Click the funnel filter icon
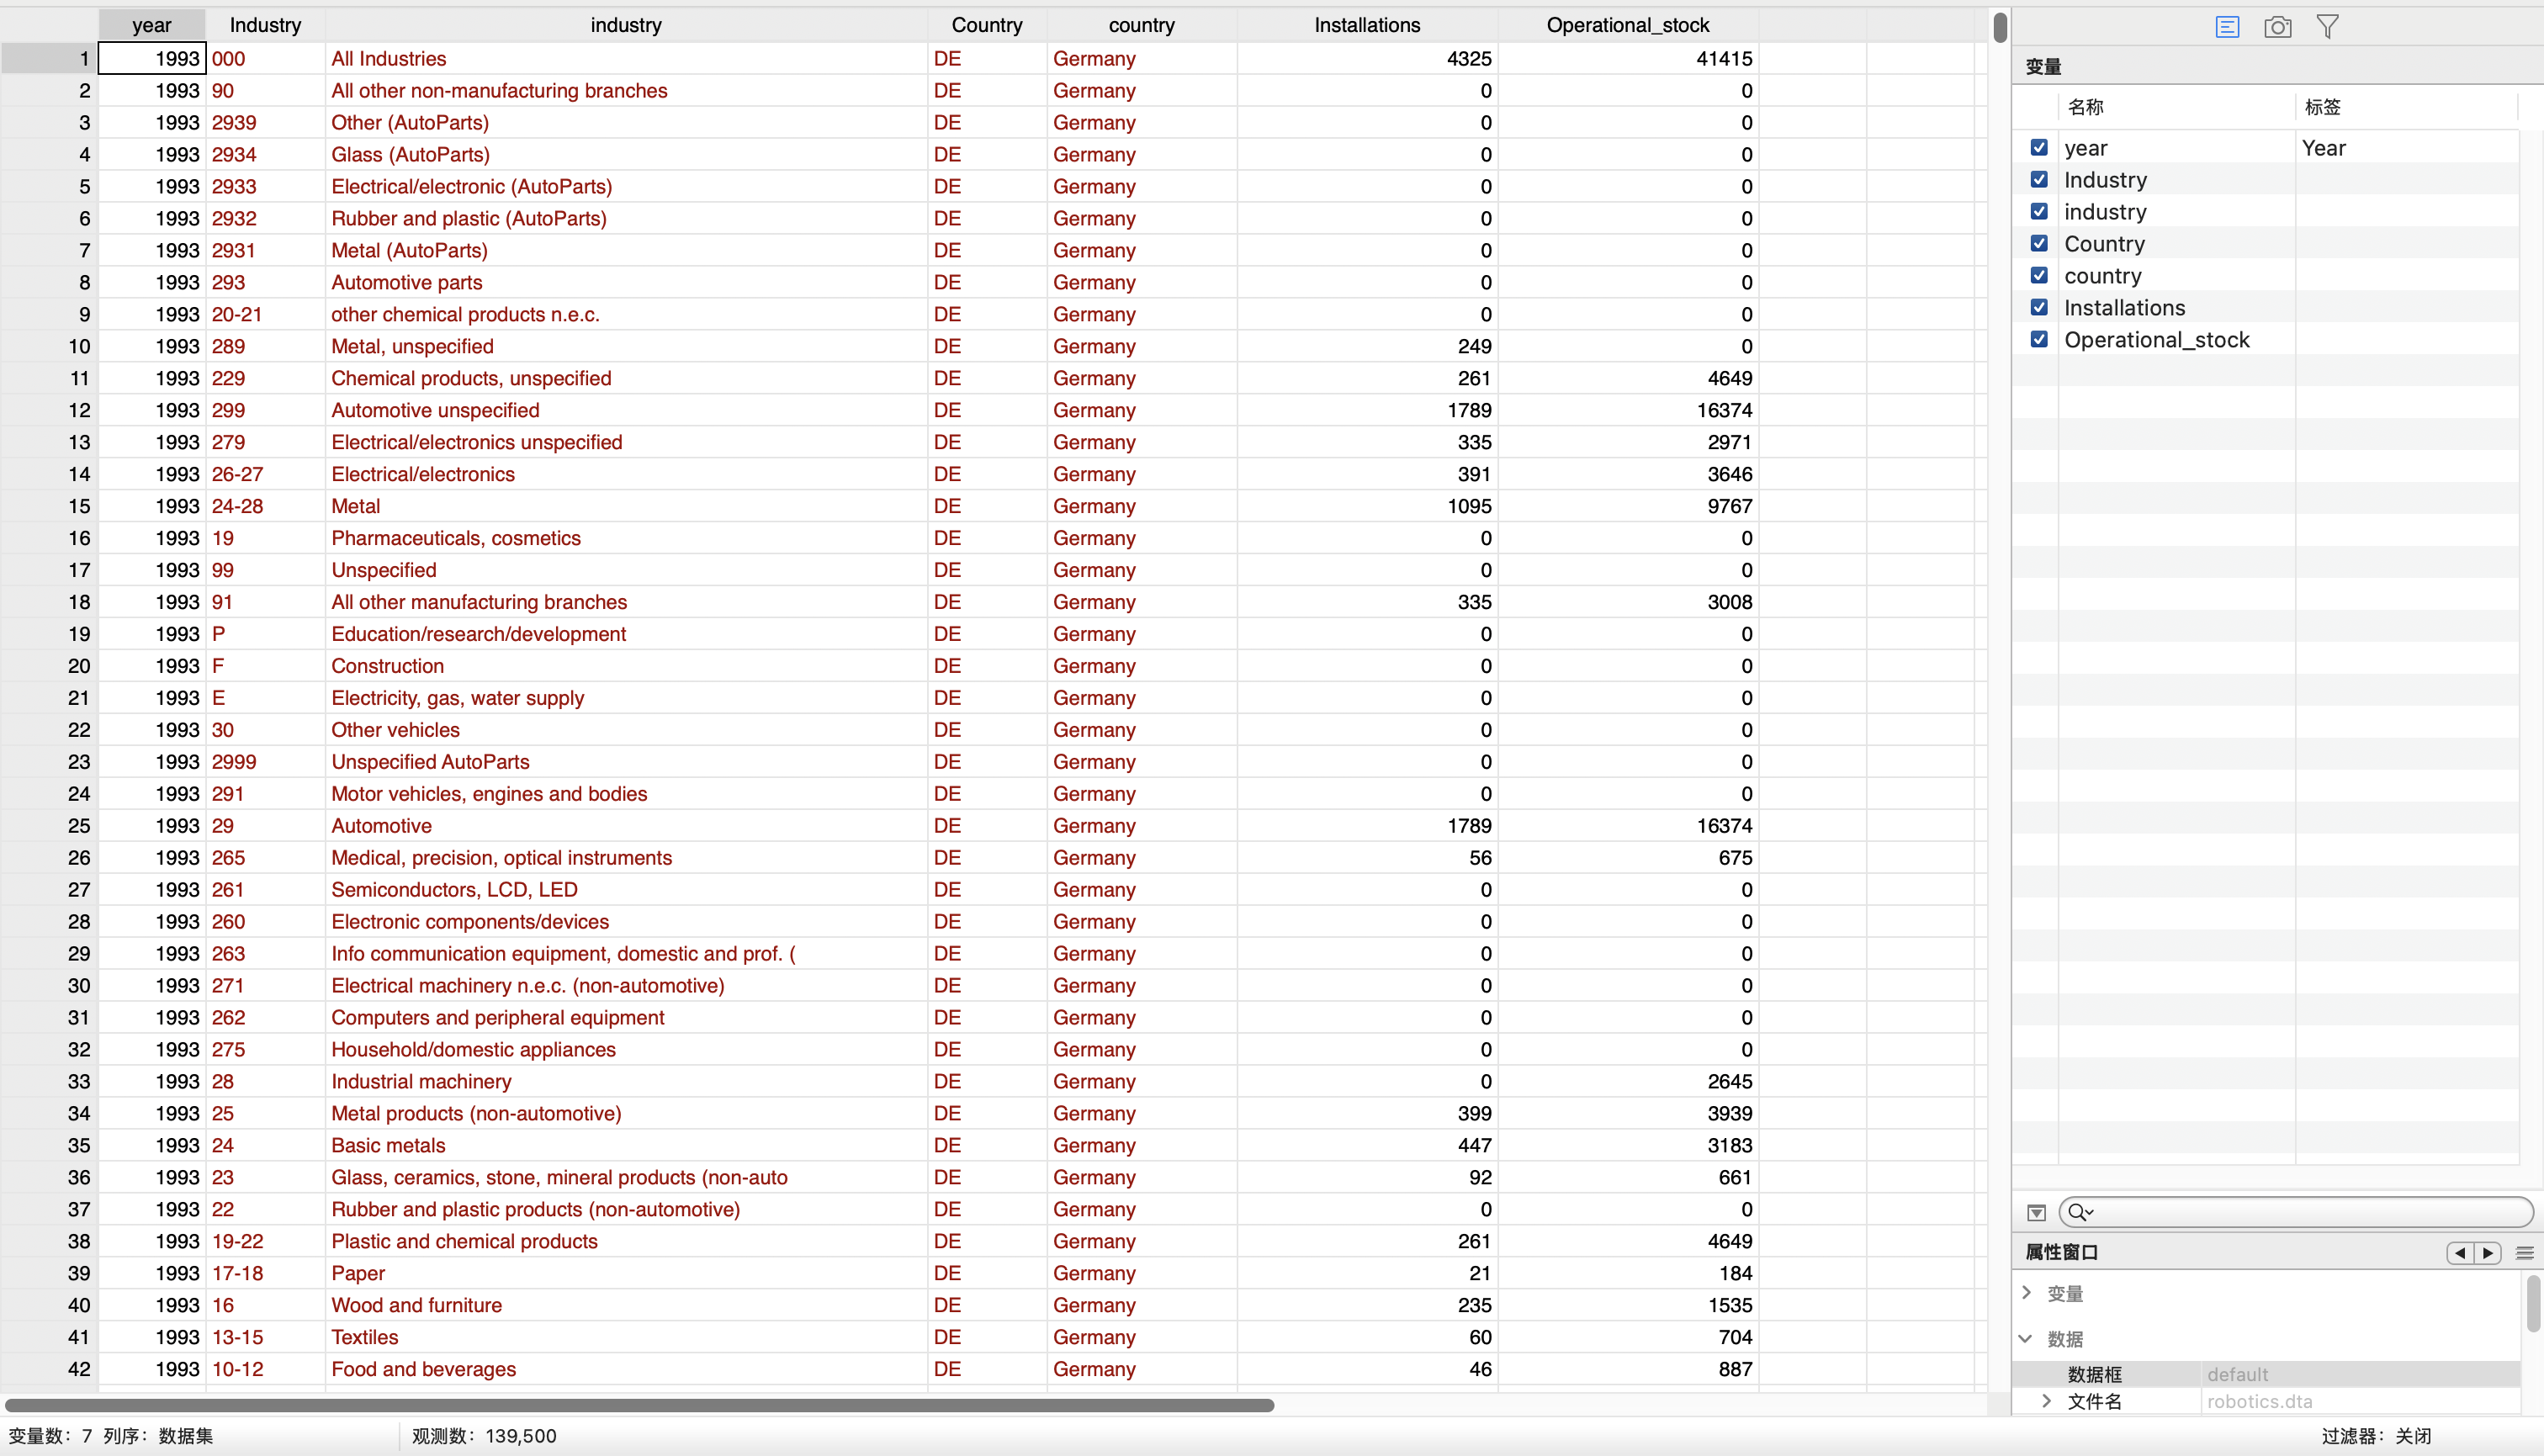The image size is (2544, 1456). coord(2327,27)
